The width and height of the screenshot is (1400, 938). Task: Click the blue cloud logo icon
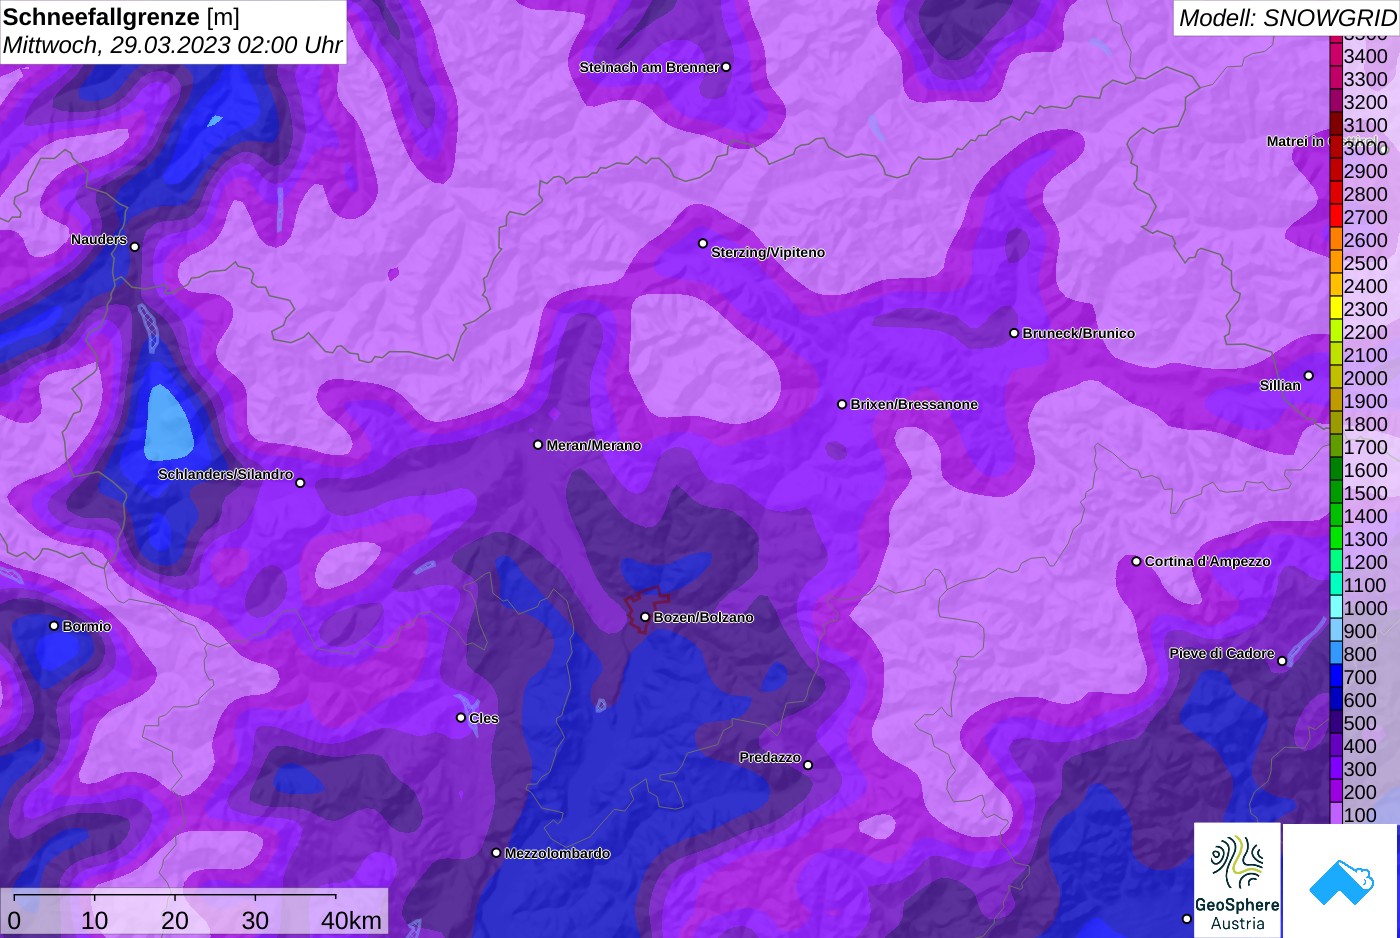pyautogui.click(x=1341, y=881)
